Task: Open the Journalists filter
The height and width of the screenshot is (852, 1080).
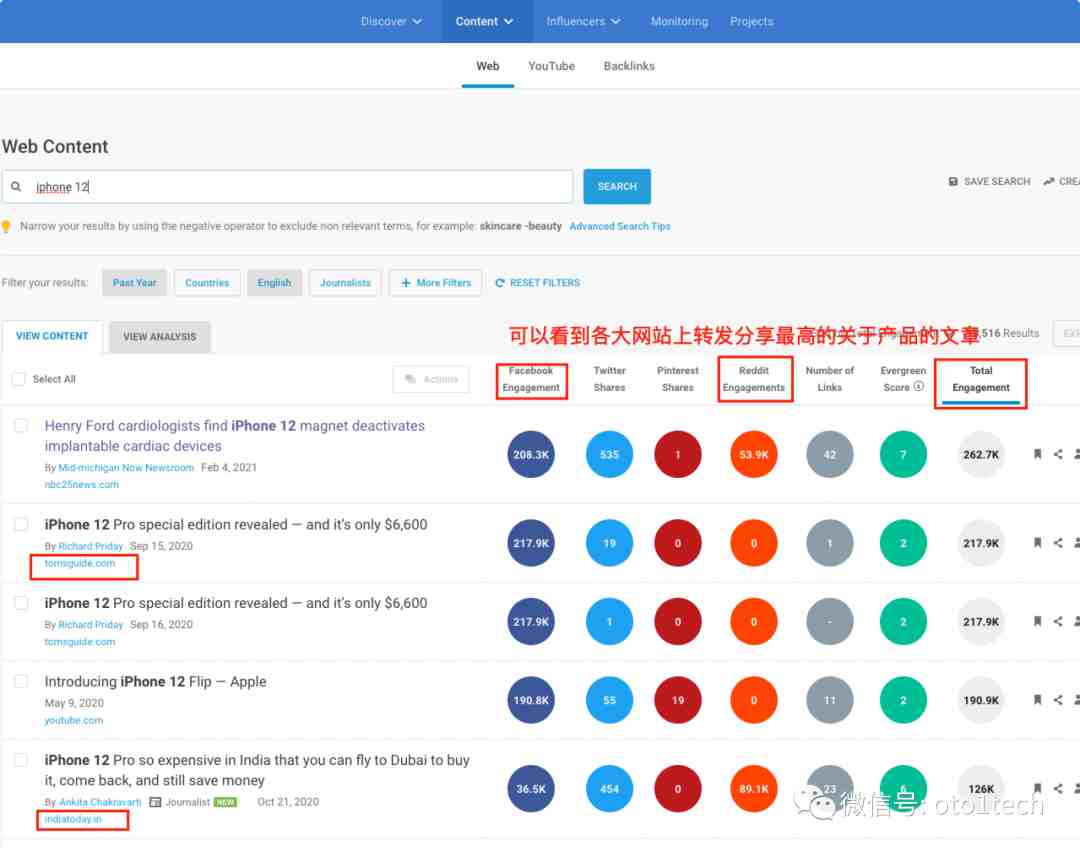Action: click(345, 282)
